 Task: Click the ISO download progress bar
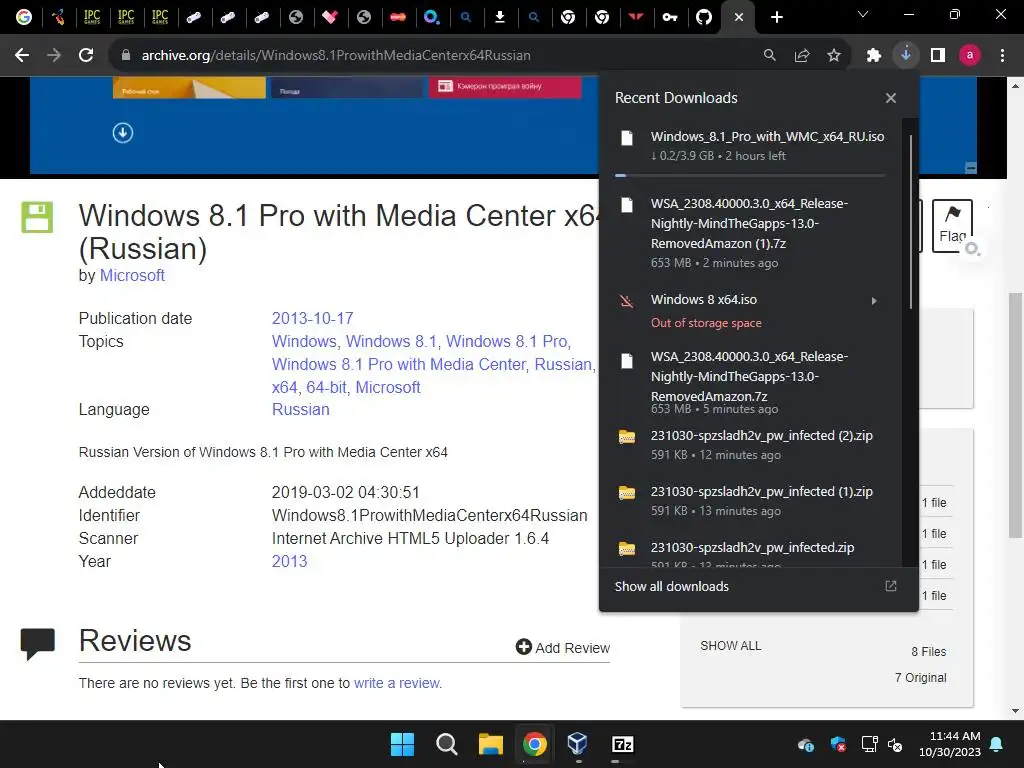(x=750, y=175)
